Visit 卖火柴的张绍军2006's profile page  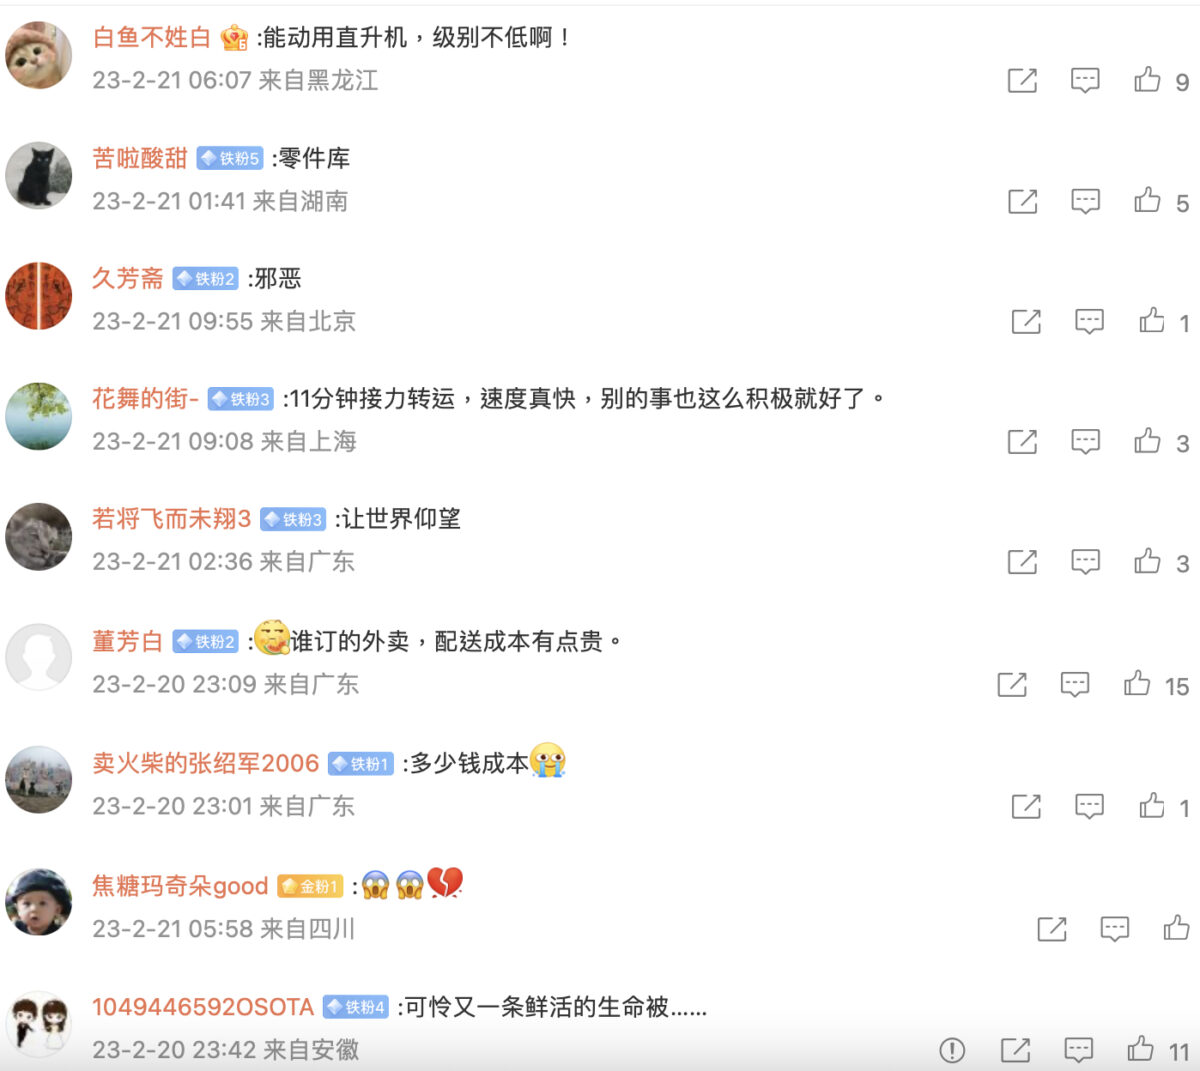(206, 764)
